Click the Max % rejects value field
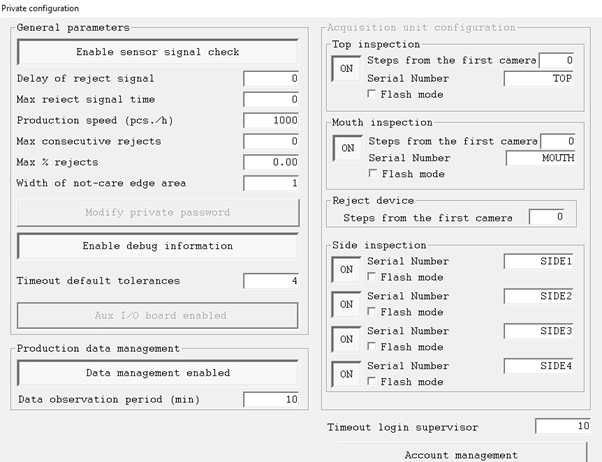 pyautogui.click(x=272, y=162)
